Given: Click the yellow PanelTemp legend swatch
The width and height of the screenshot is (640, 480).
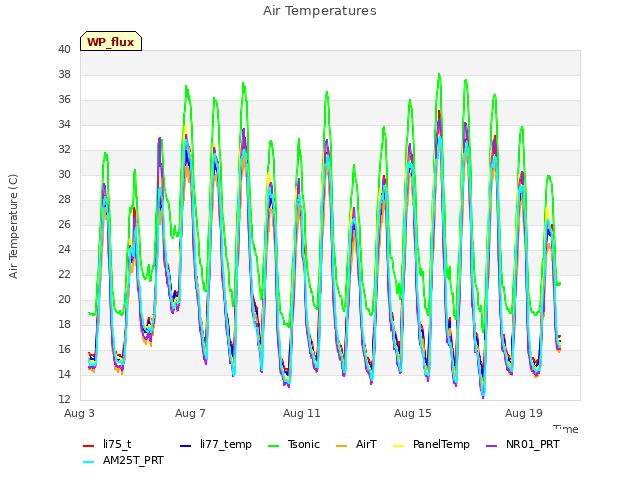Looking at the screenshot, I should pos(398,446).
